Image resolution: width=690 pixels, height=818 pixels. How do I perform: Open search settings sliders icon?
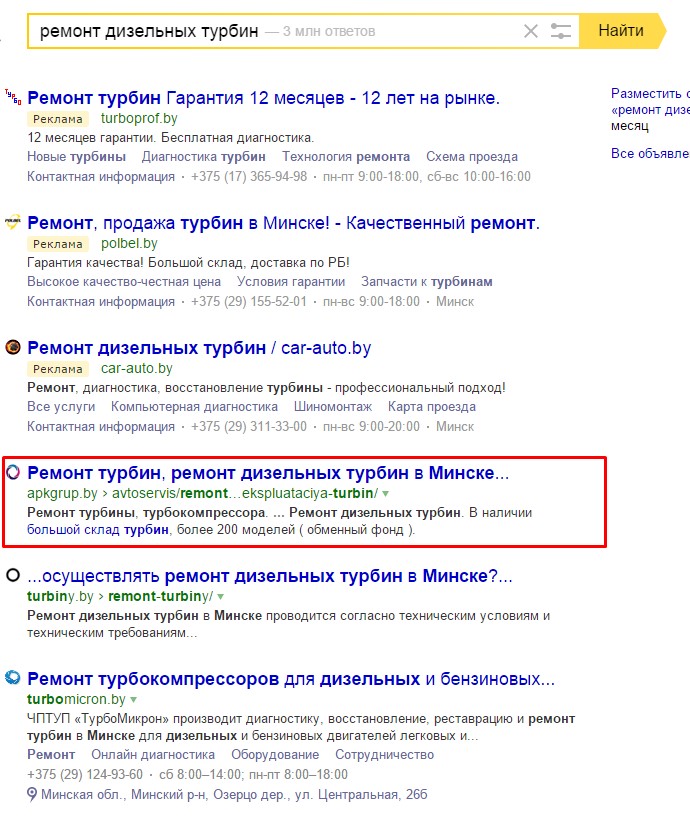click(562, 31)
